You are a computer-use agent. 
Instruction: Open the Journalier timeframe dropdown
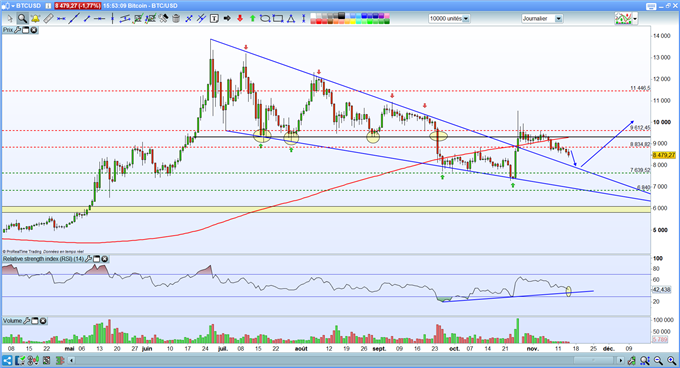(559, 19)
